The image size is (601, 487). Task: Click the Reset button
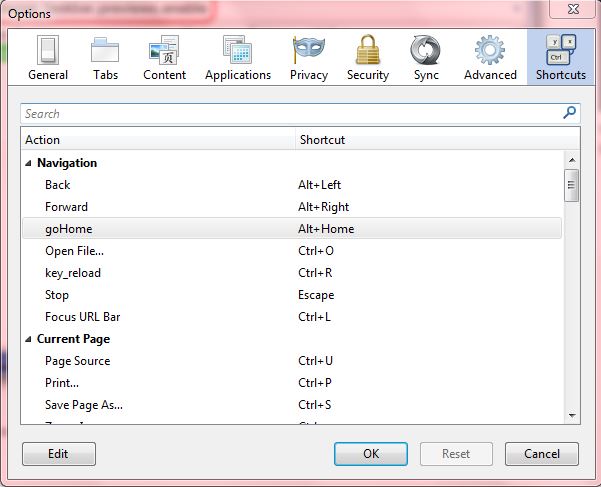pyautogui.click(x=456, y=454)
